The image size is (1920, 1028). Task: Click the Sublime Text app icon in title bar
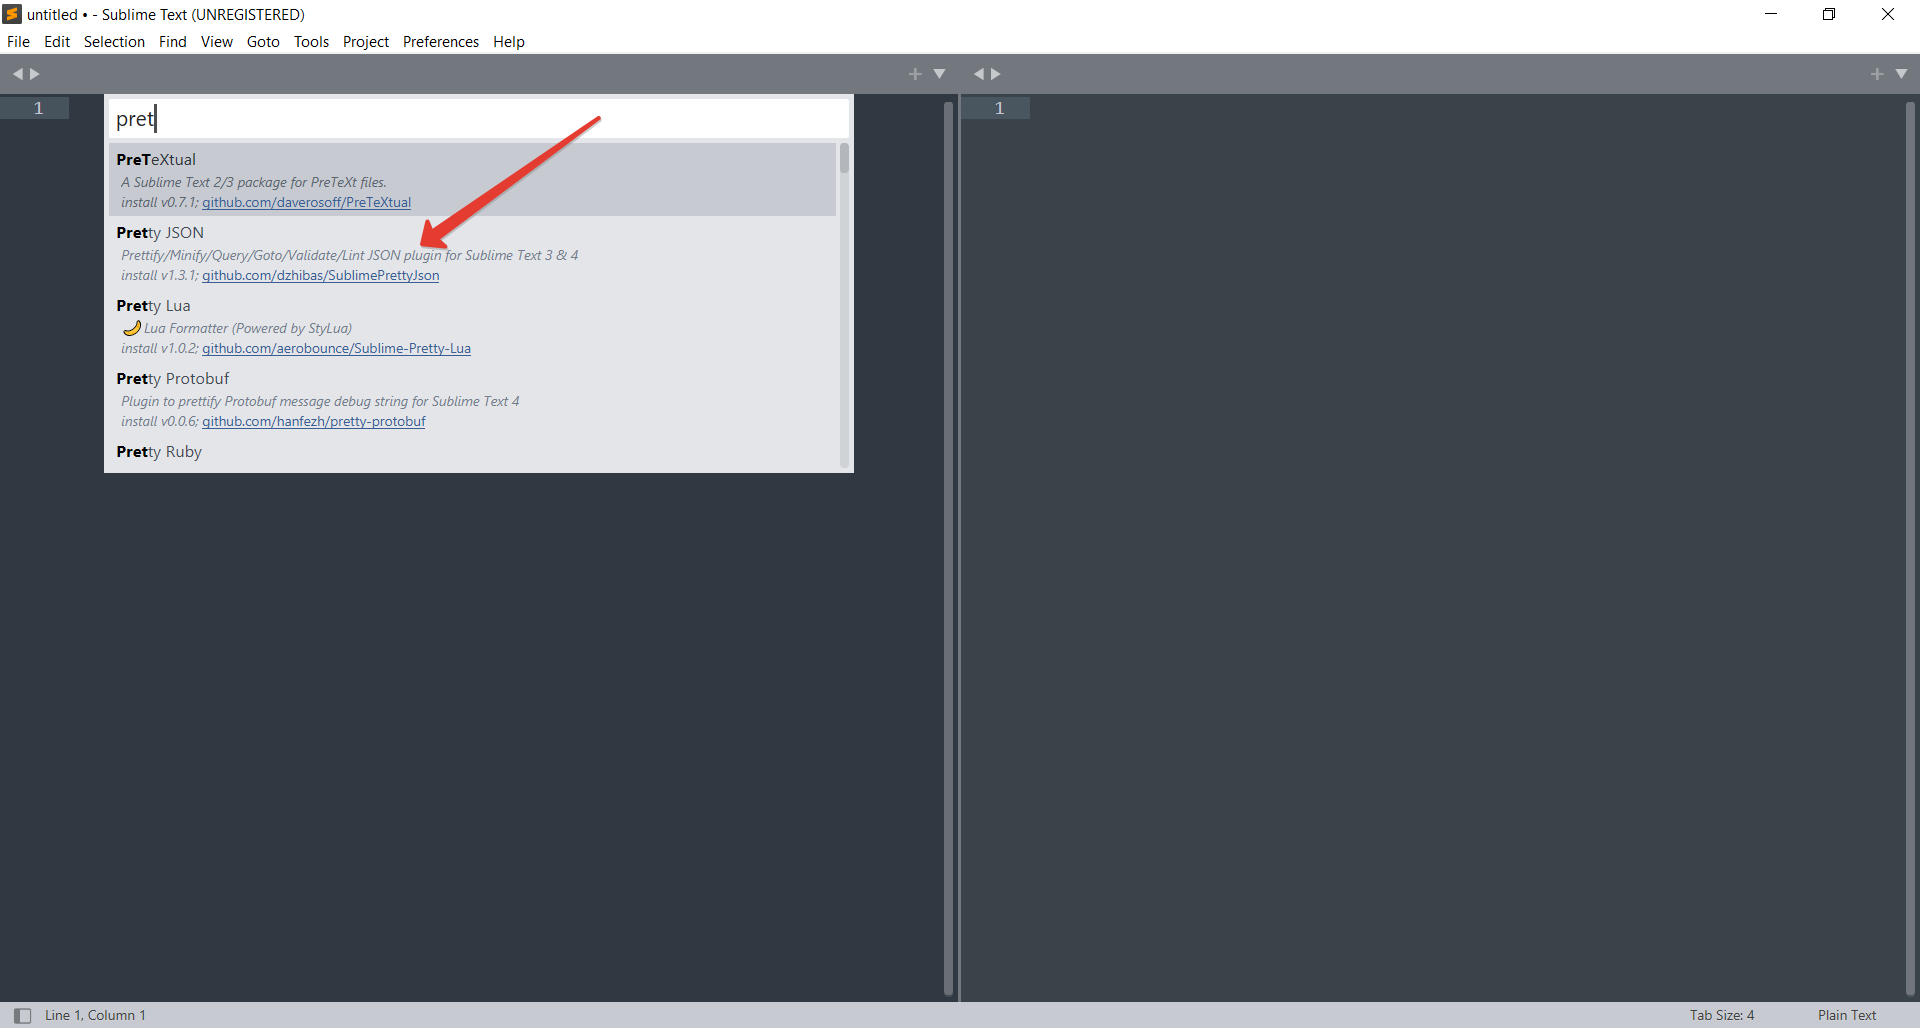[12, 14]
